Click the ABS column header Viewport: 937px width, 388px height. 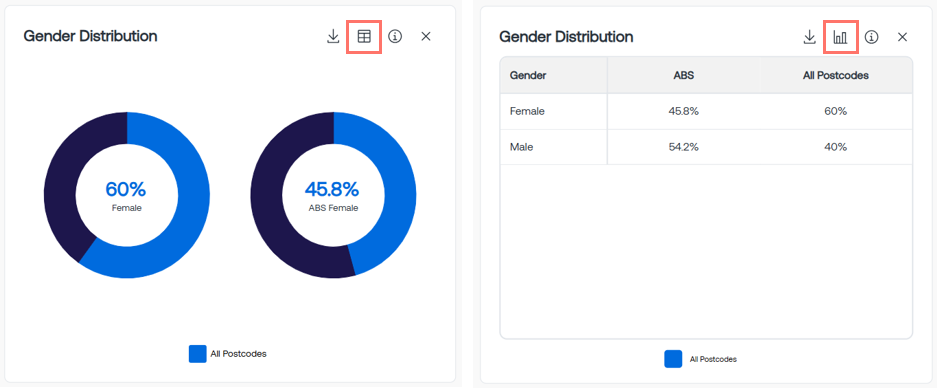tap(684, 75)
